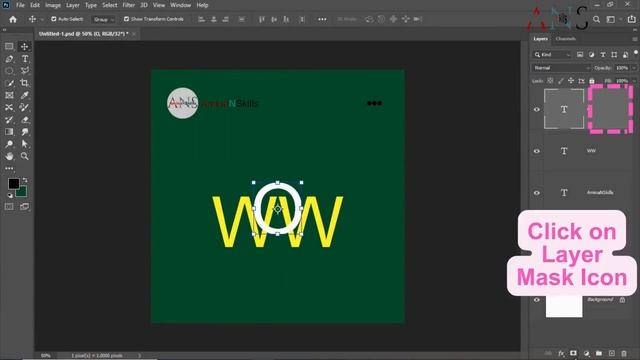
Task: Select the Pen tool
Action: point(9,59)
